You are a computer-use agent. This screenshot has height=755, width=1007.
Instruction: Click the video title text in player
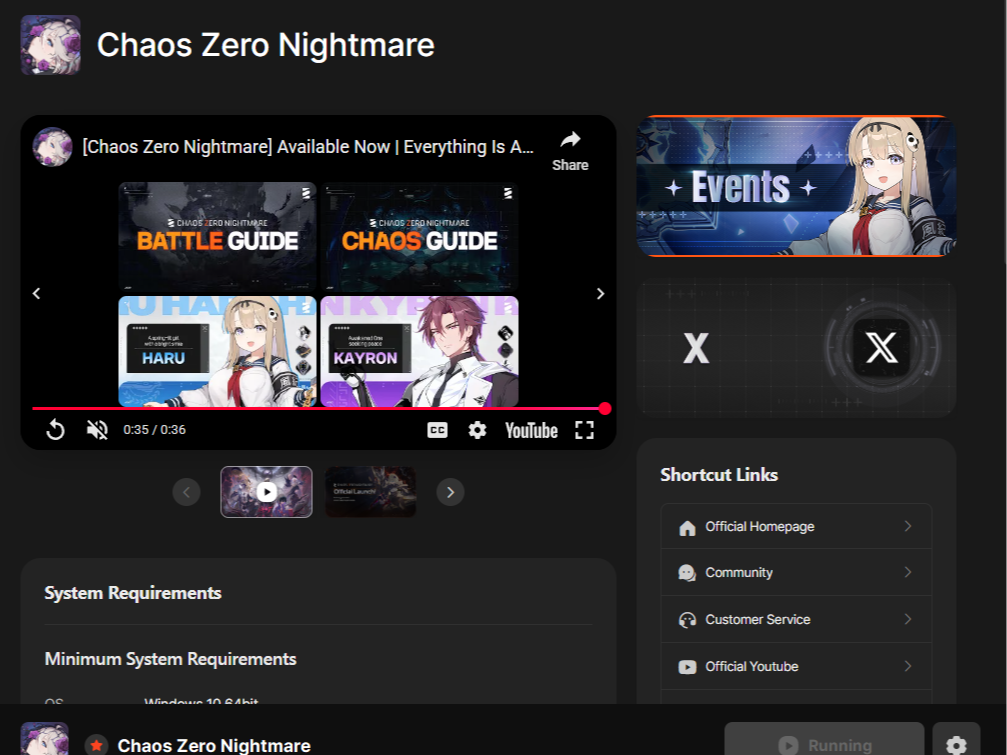(x=308, y=146)
